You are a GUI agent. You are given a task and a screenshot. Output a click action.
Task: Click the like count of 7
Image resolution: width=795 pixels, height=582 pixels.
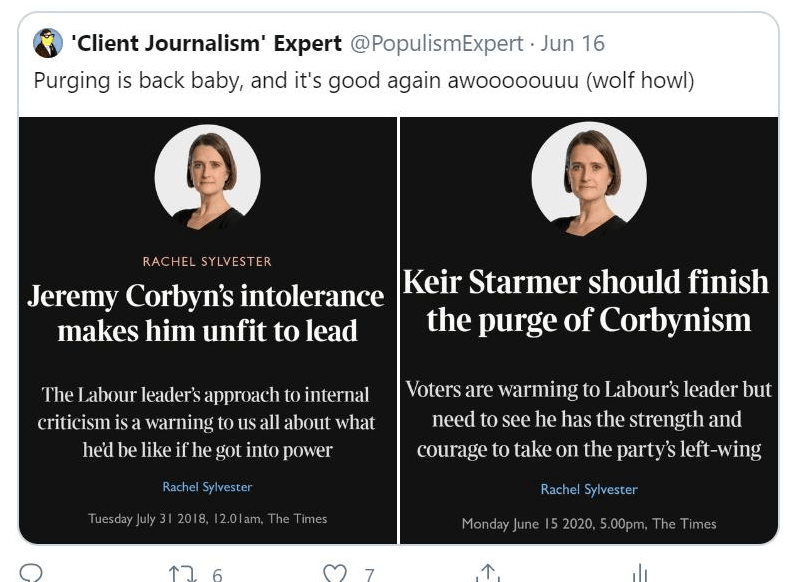click(369, 574)
